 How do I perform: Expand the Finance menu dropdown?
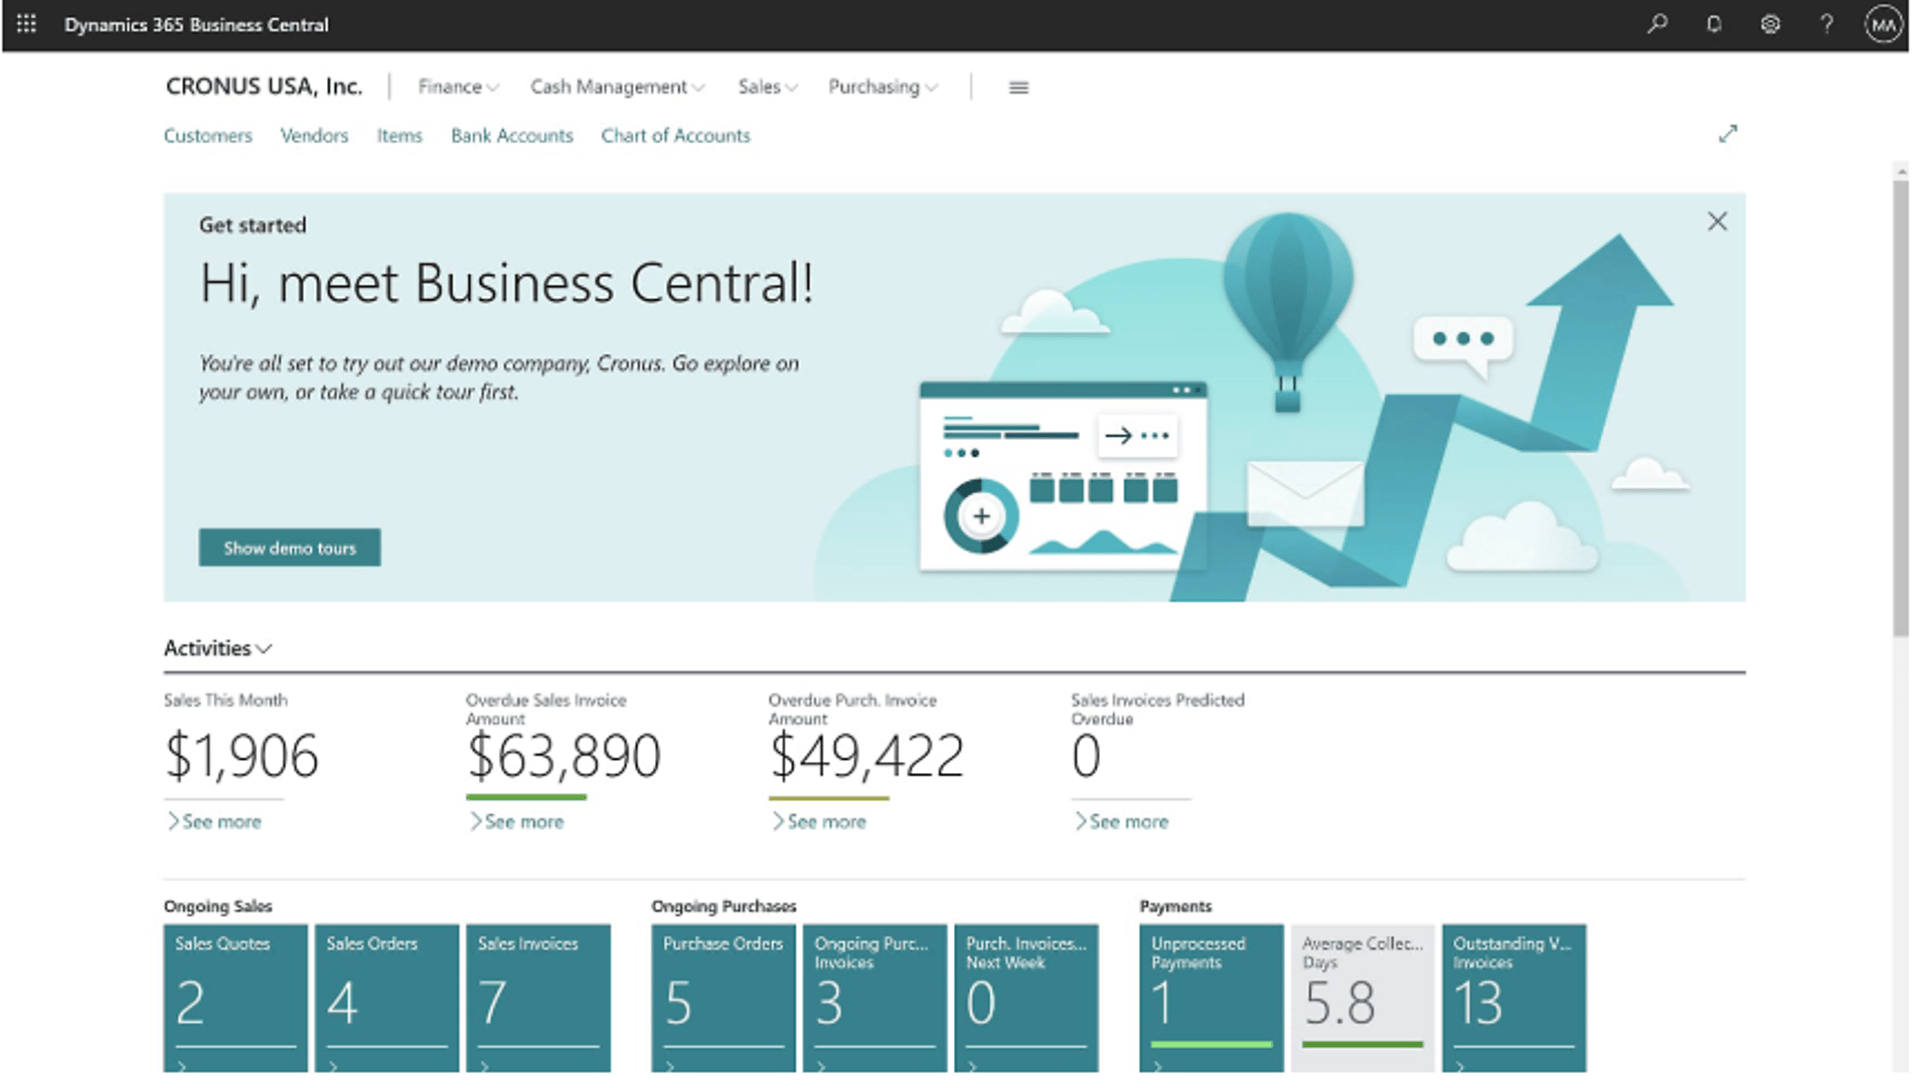[x=458, y=87]
